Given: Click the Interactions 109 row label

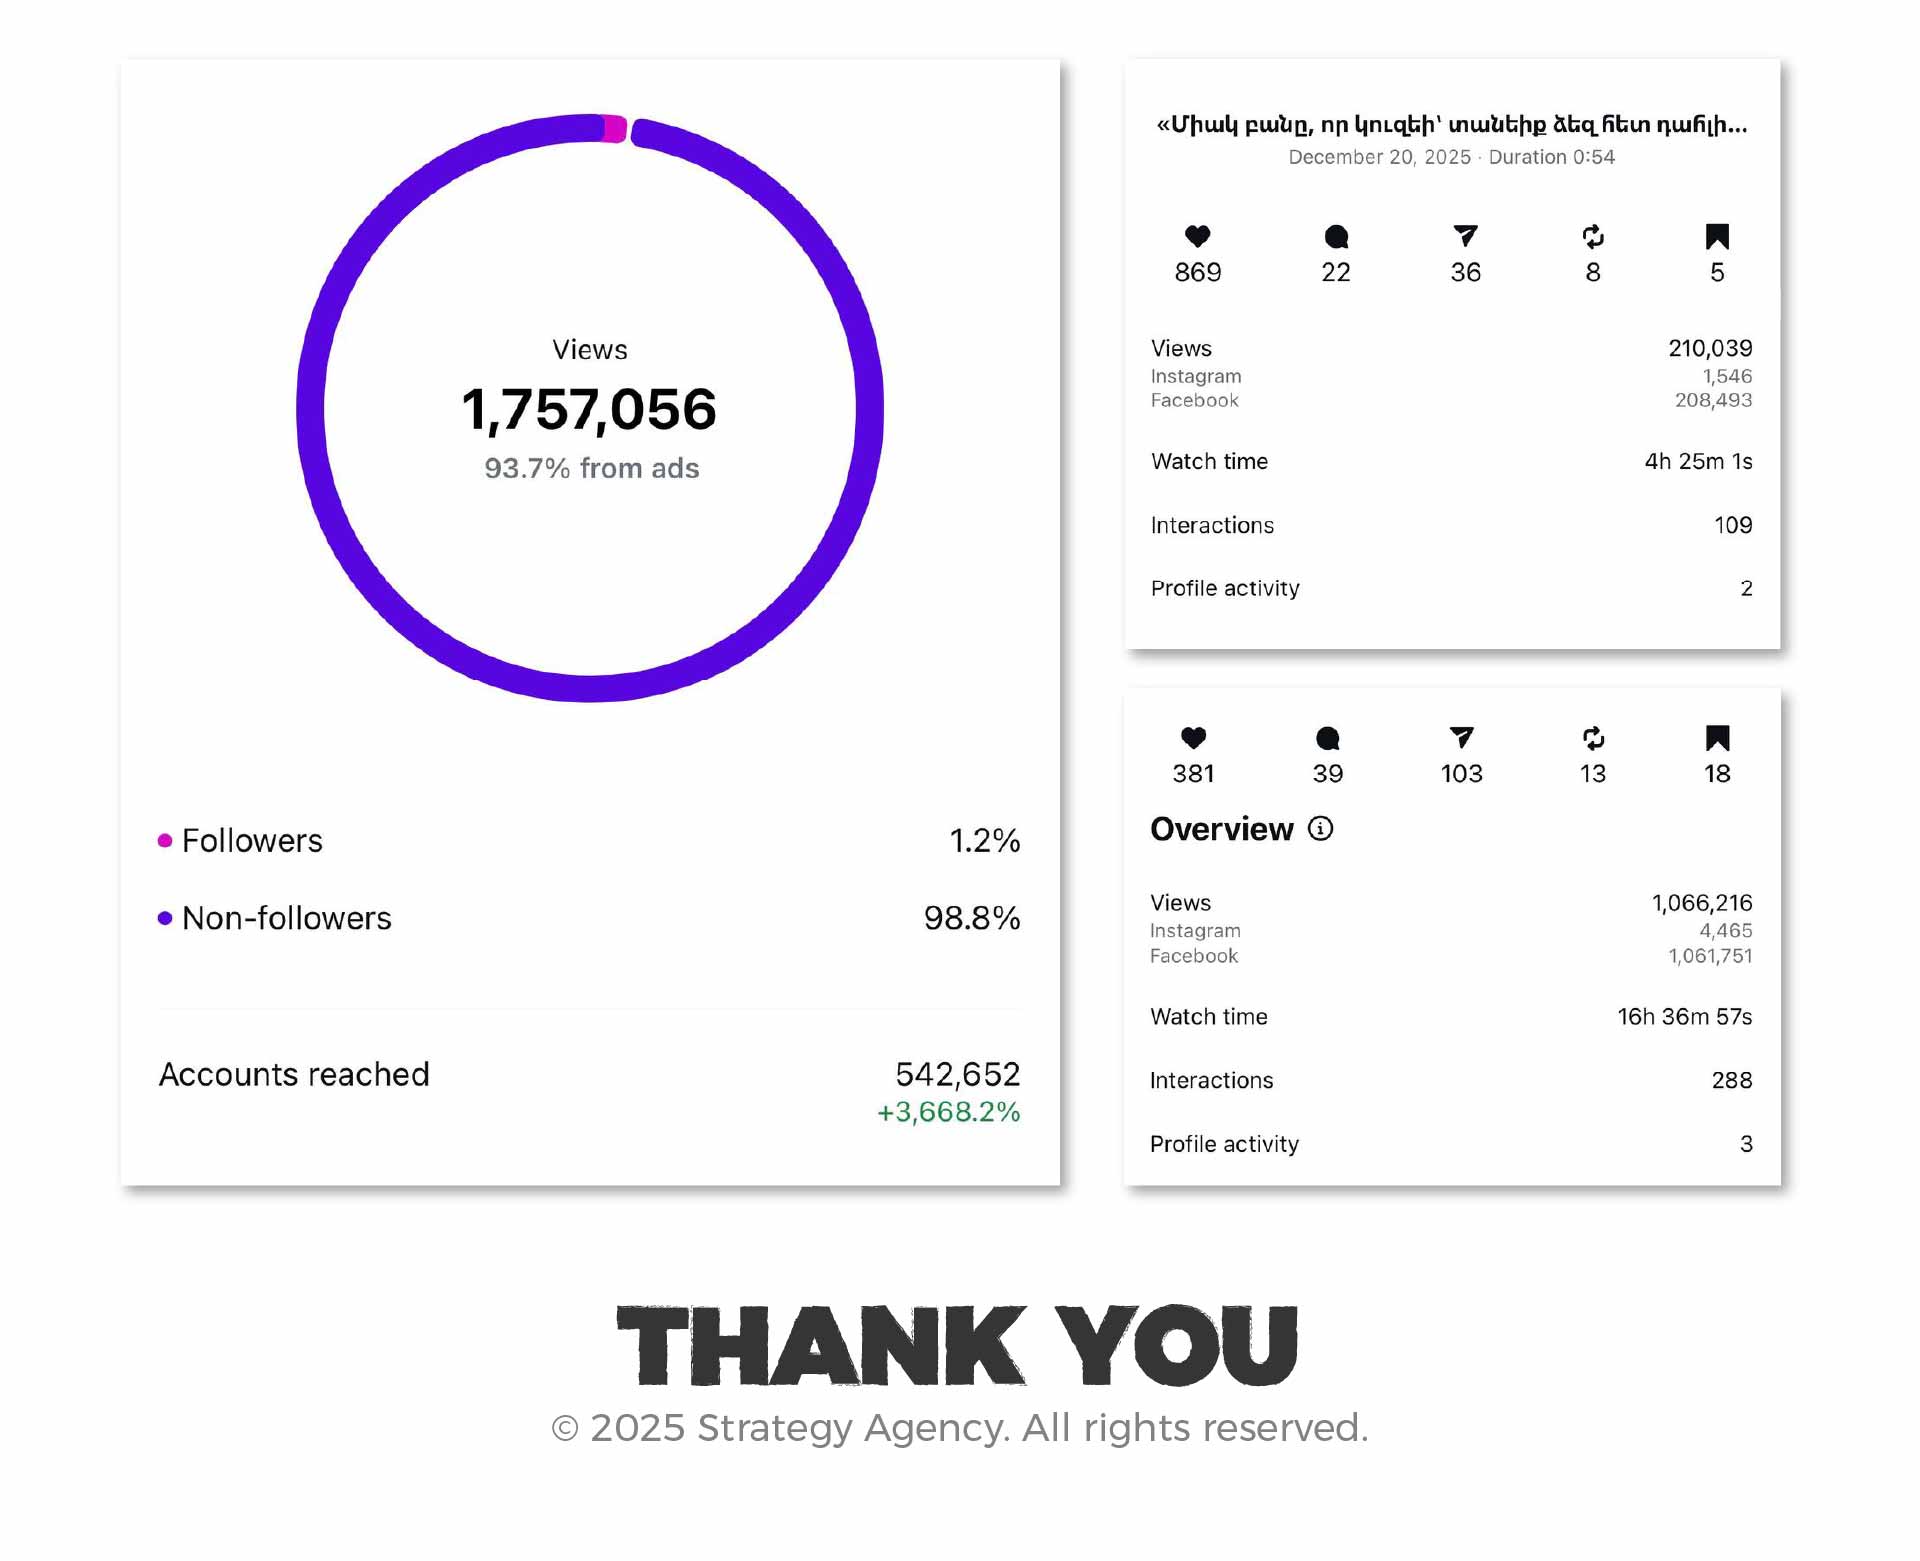Looking at the screenshot, I should tap(1212, 526).
